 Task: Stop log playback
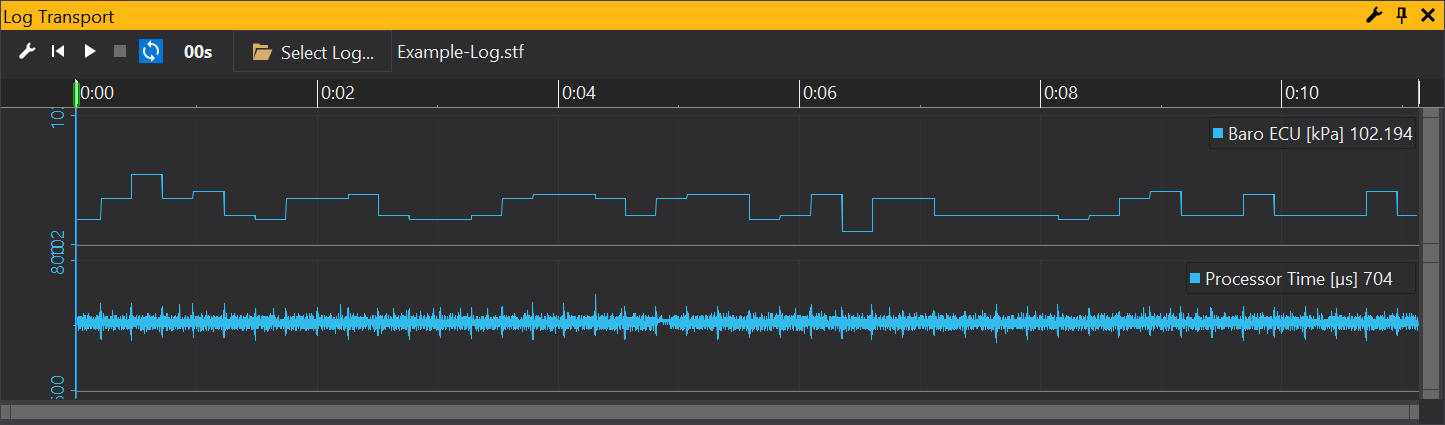tap(120, 51)
